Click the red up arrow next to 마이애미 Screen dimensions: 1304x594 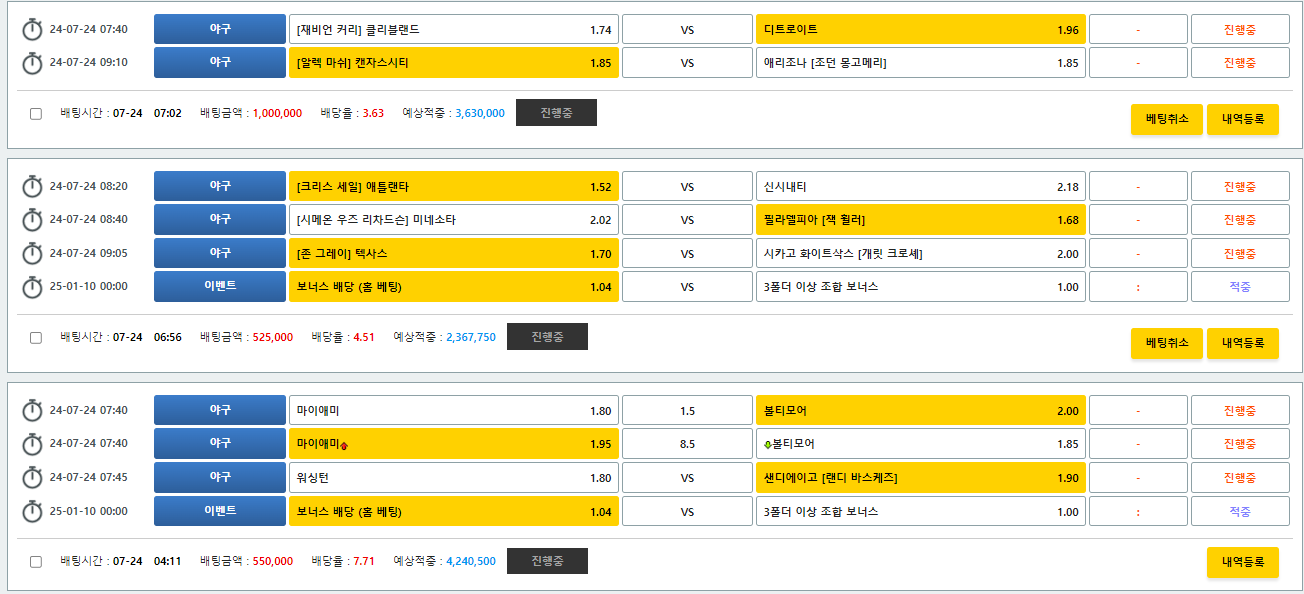click(x=344, y=445)
